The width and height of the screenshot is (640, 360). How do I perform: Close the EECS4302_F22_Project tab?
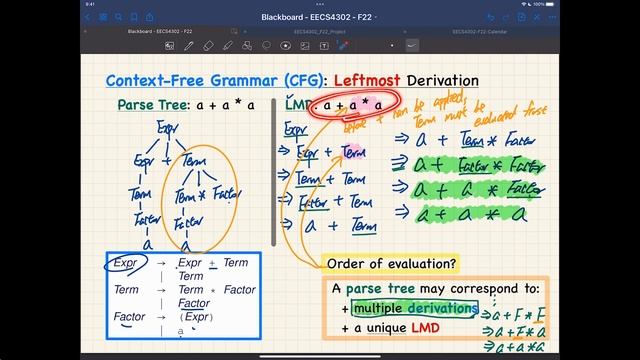245,31
